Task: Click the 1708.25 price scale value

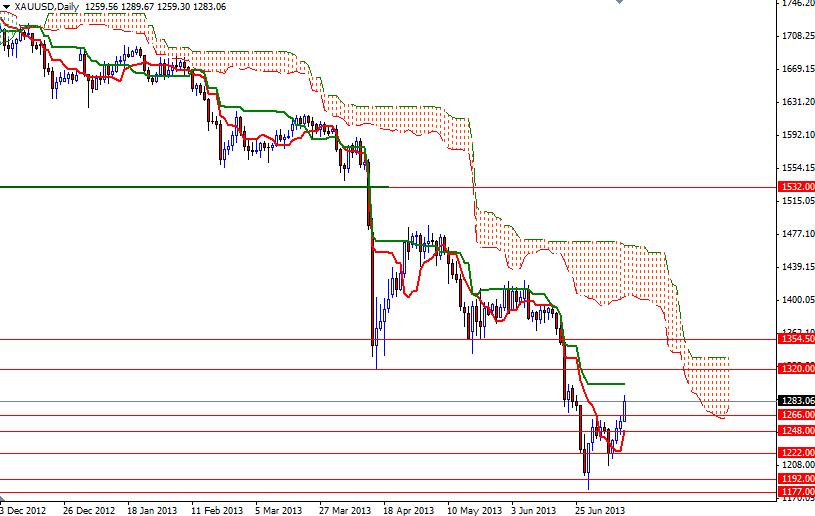Action: click(798, 36)
